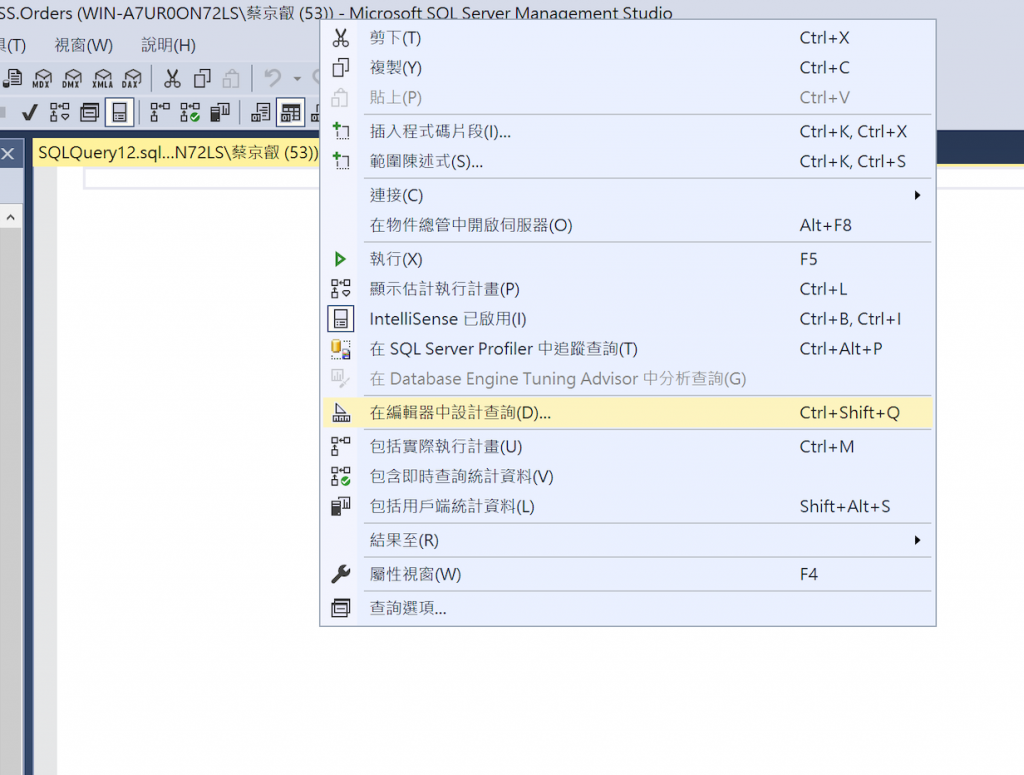Click the Undo arrow in the toolbar
The image size is (1024, 775).
(272, 78)
